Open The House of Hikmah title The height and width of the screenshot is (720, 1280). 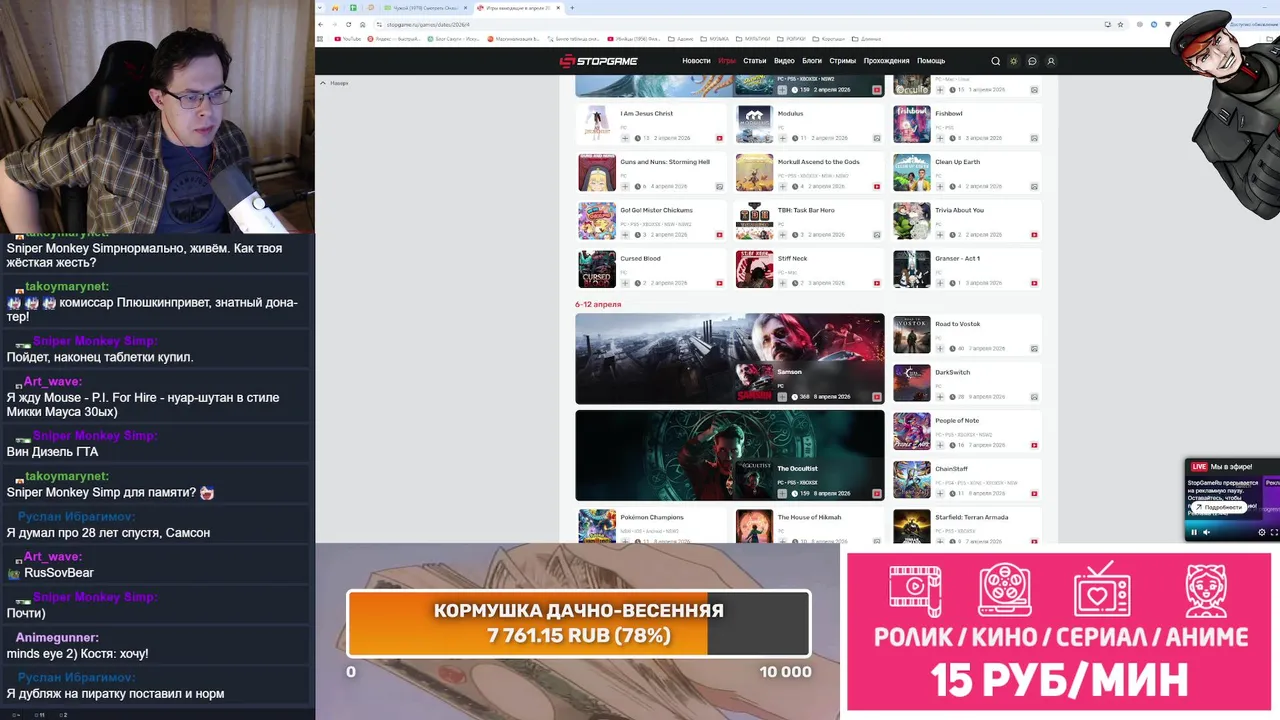point(809,517)
